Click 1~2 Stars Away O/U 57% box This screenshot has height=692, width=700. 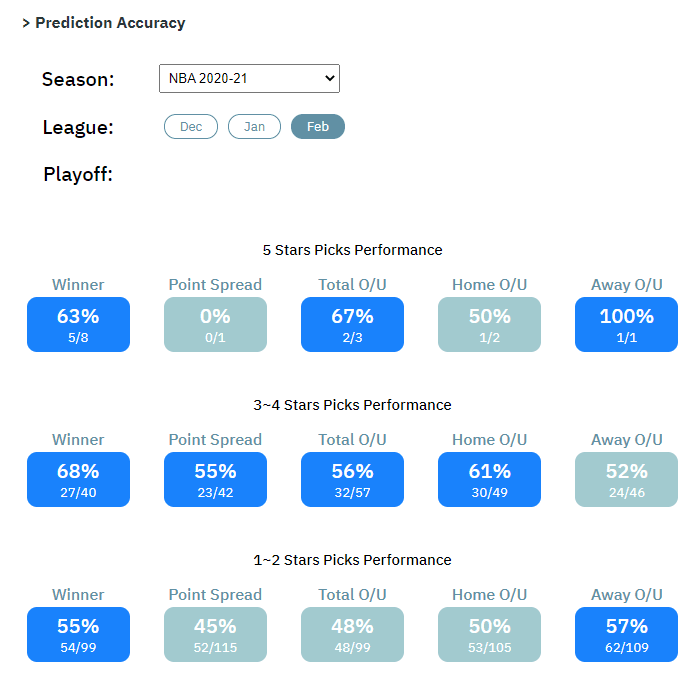pyautogui.click(x=626, y=634)
